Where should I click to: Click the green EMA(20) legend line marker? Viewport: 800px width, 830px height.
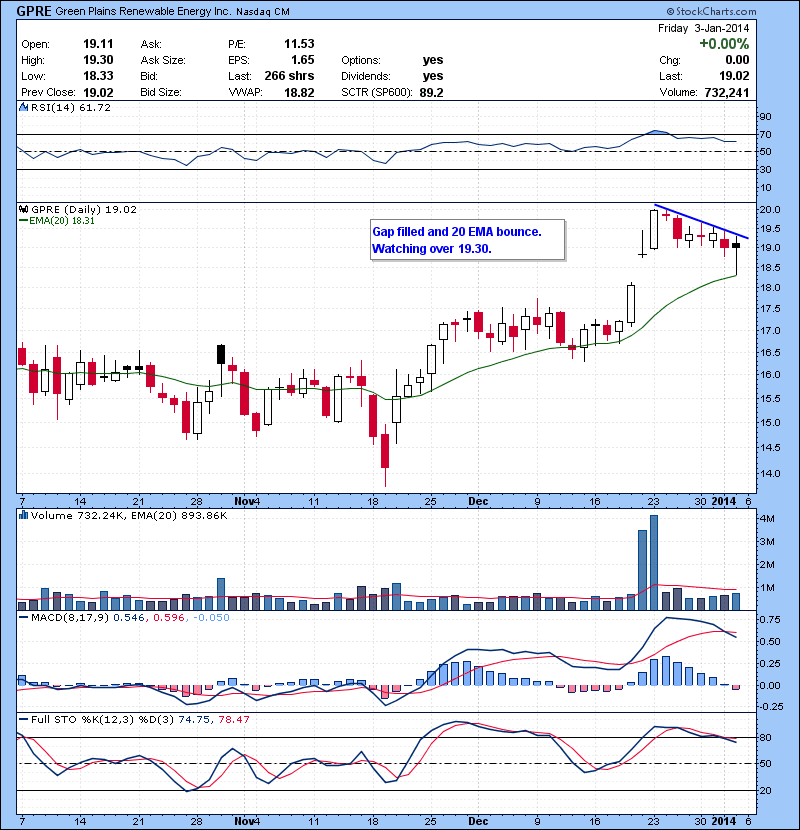[23, 221]
